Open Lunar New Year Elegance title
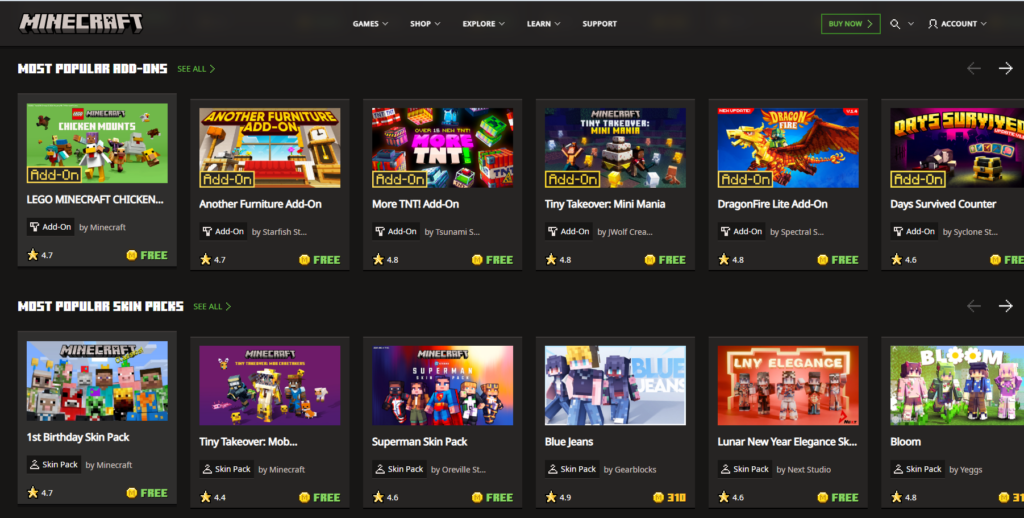 click(x=787, y=442)
